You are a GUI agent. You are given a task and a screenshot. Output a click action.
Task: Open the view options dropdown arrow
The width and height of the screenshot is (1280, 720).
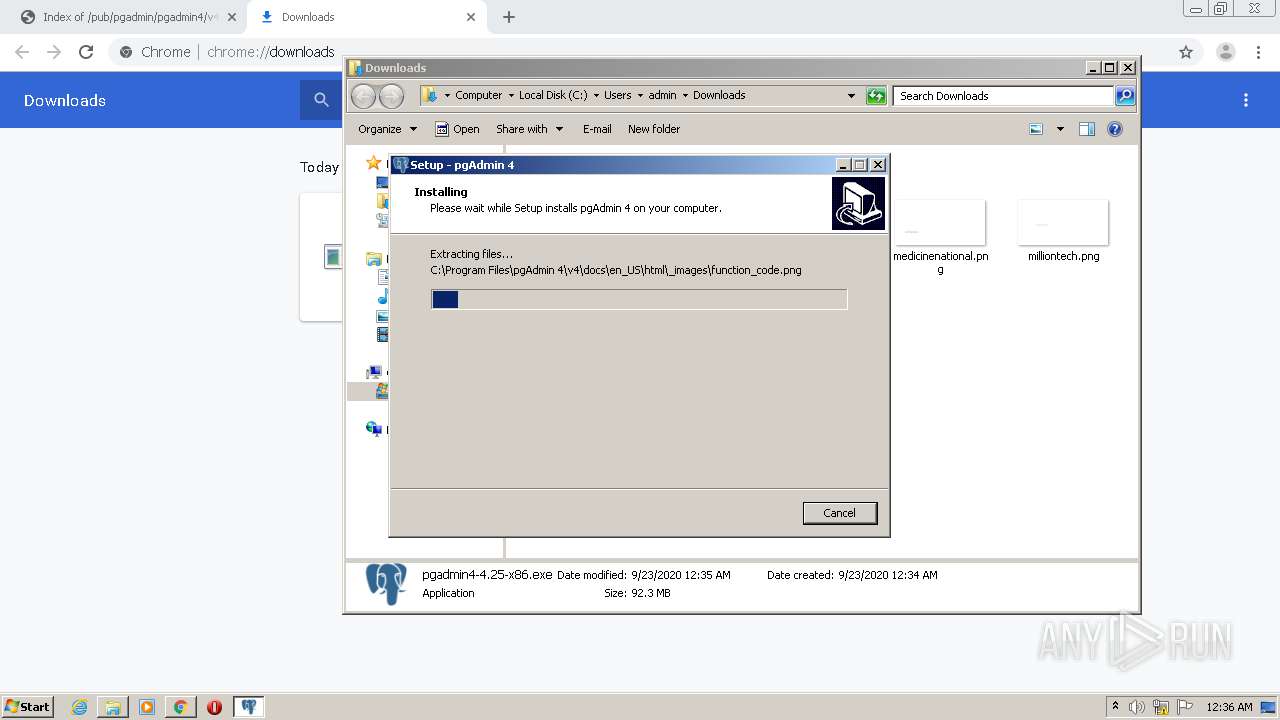pos(1060,129)
